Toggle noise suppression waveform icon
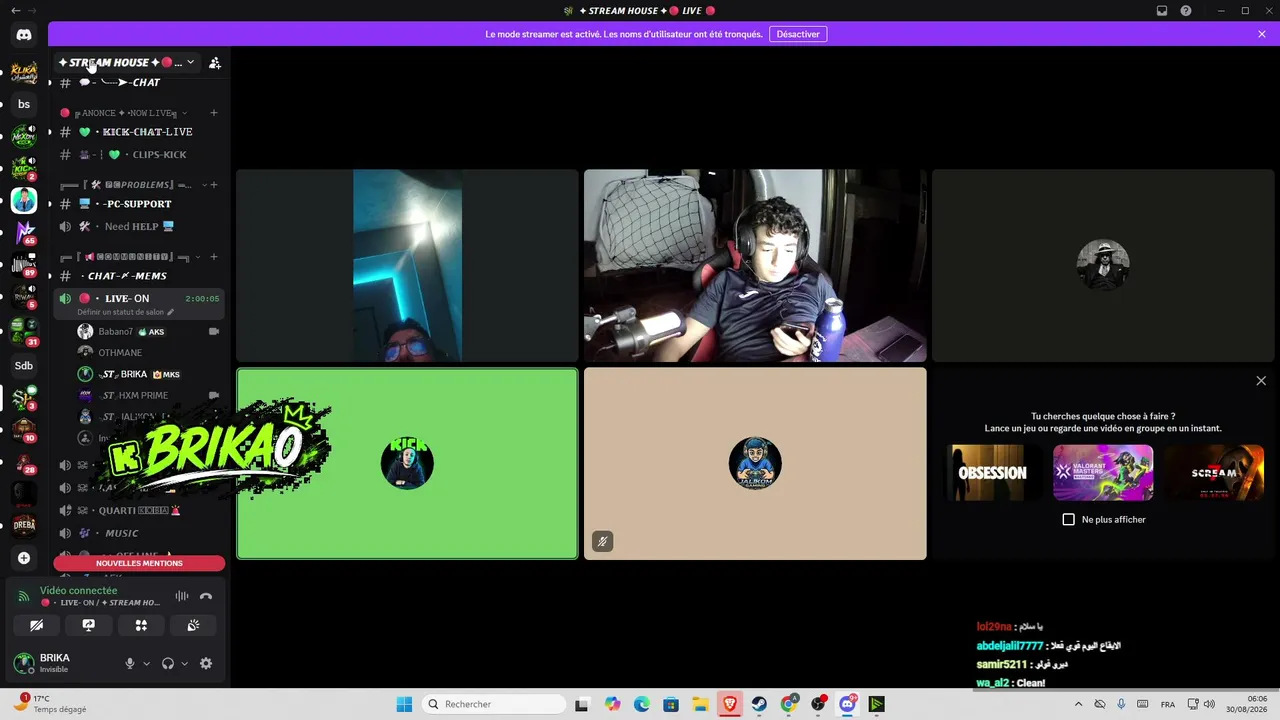This screenshot has width=1280, height=720. pyautogui.click(x=182, y=596)
